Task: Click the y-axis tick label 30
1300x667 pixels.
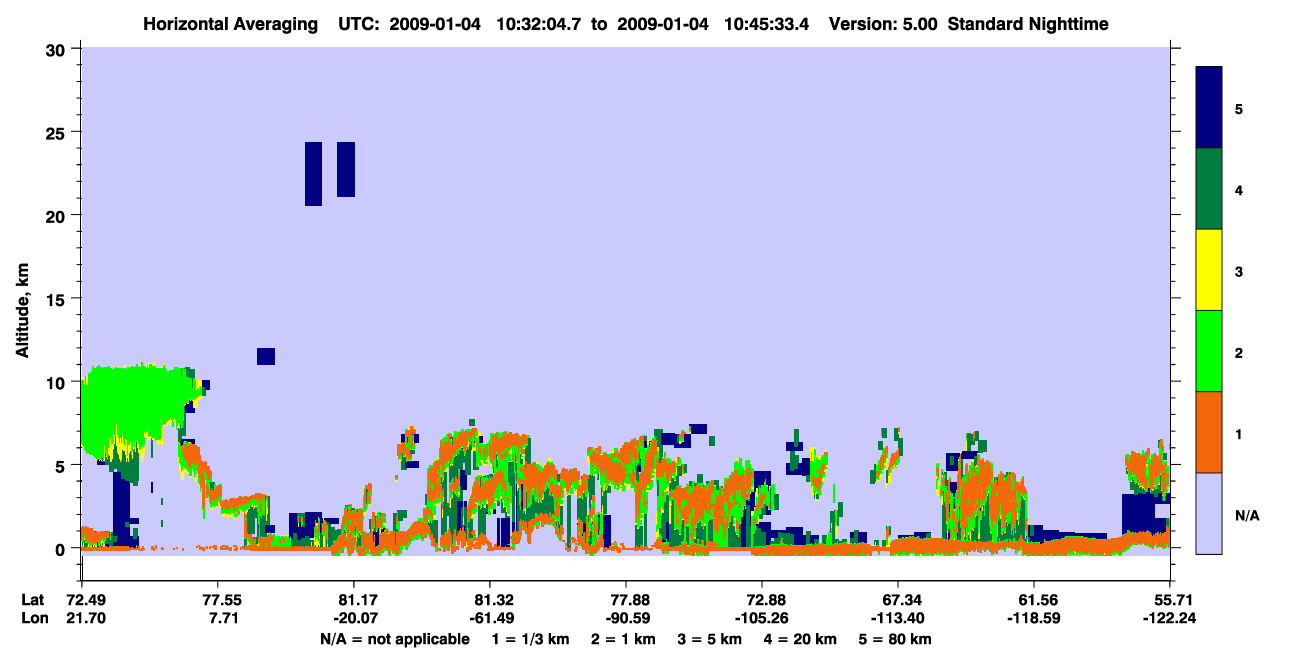Action: (58, 48)
